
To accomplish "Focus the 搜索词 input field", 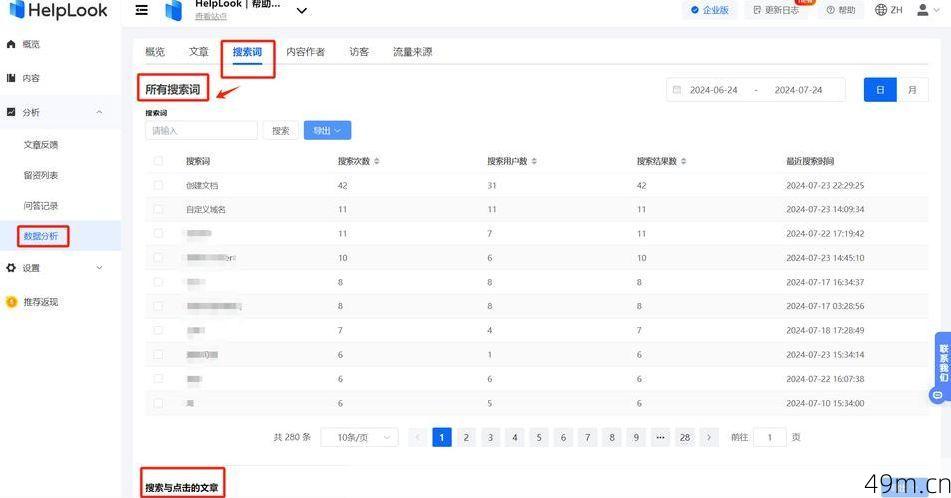I will click(x=201, y=130).
